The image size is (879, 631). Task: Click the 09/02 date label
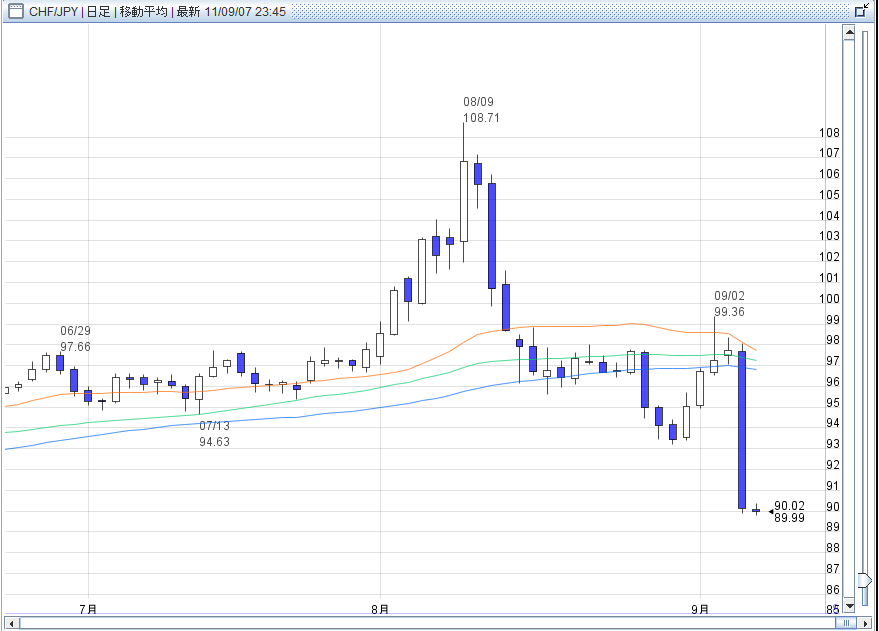(729, 295)
